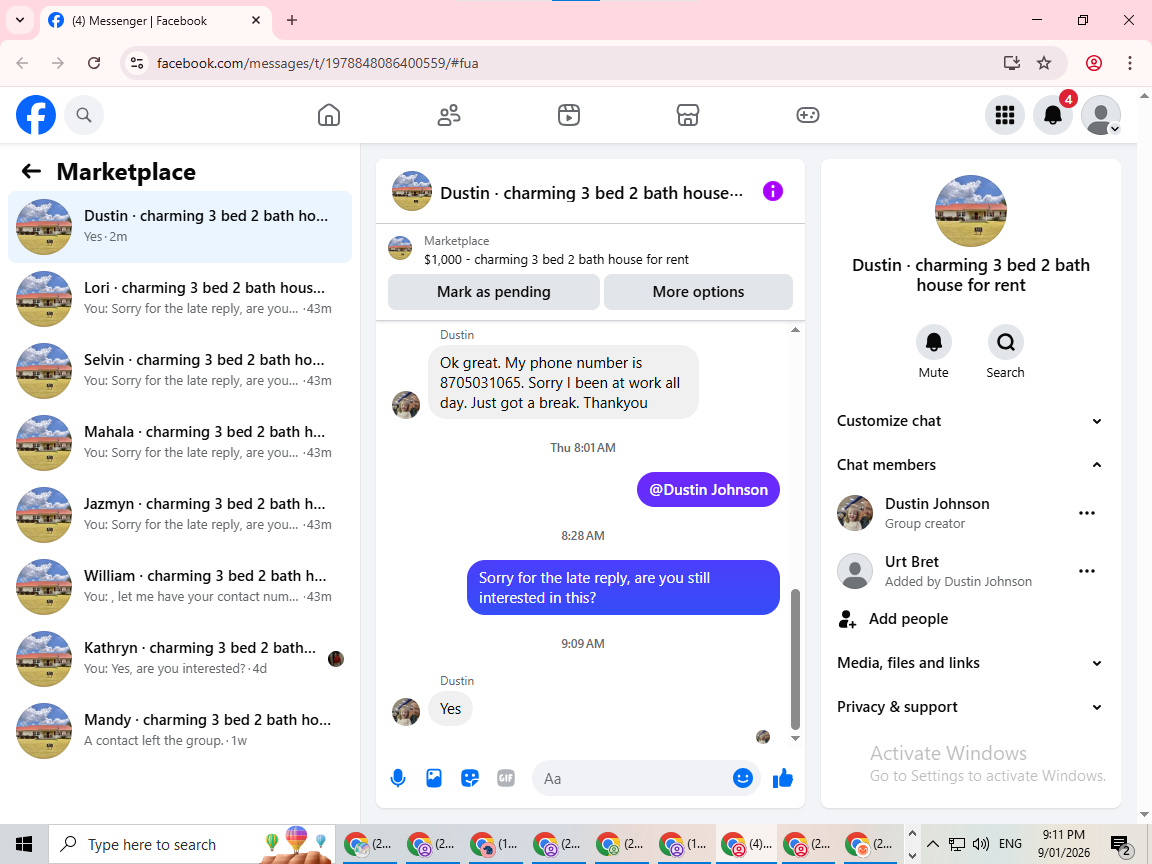Collapse Chat members section
Viewport: 1152px width, 864px height.
coord(971,464)
